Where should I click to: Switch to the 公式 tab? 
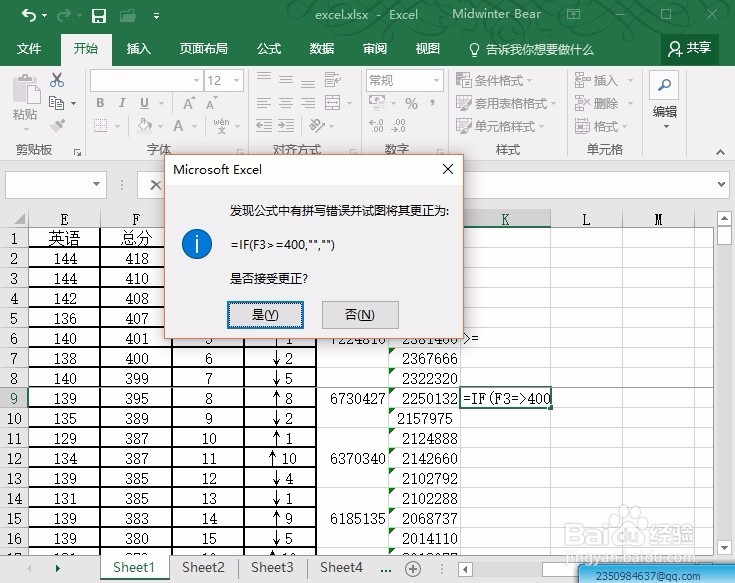click(269, 49)
